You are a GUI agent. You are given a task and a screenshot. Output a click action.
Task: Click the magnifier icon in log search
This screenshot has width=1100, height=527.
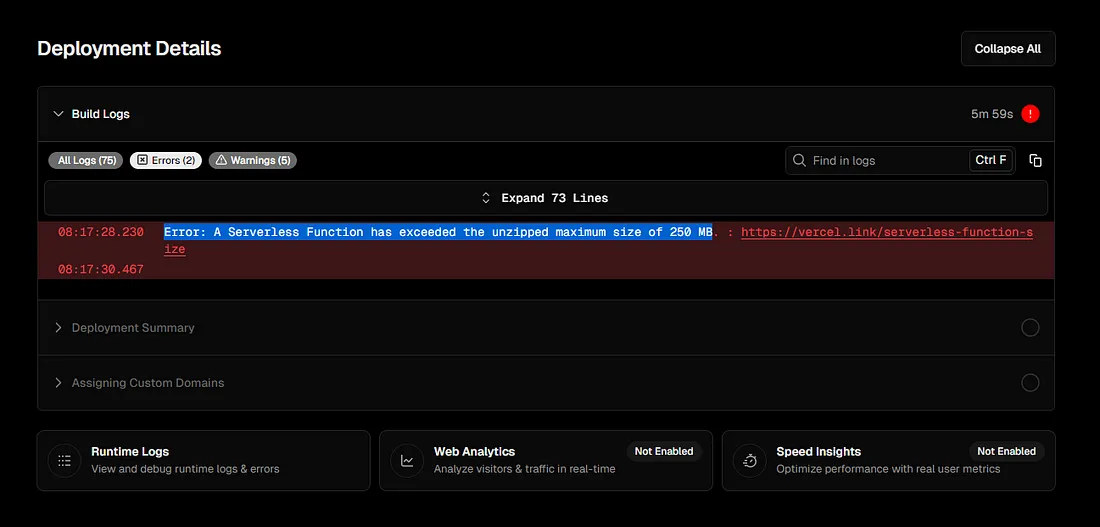(799, 161)
